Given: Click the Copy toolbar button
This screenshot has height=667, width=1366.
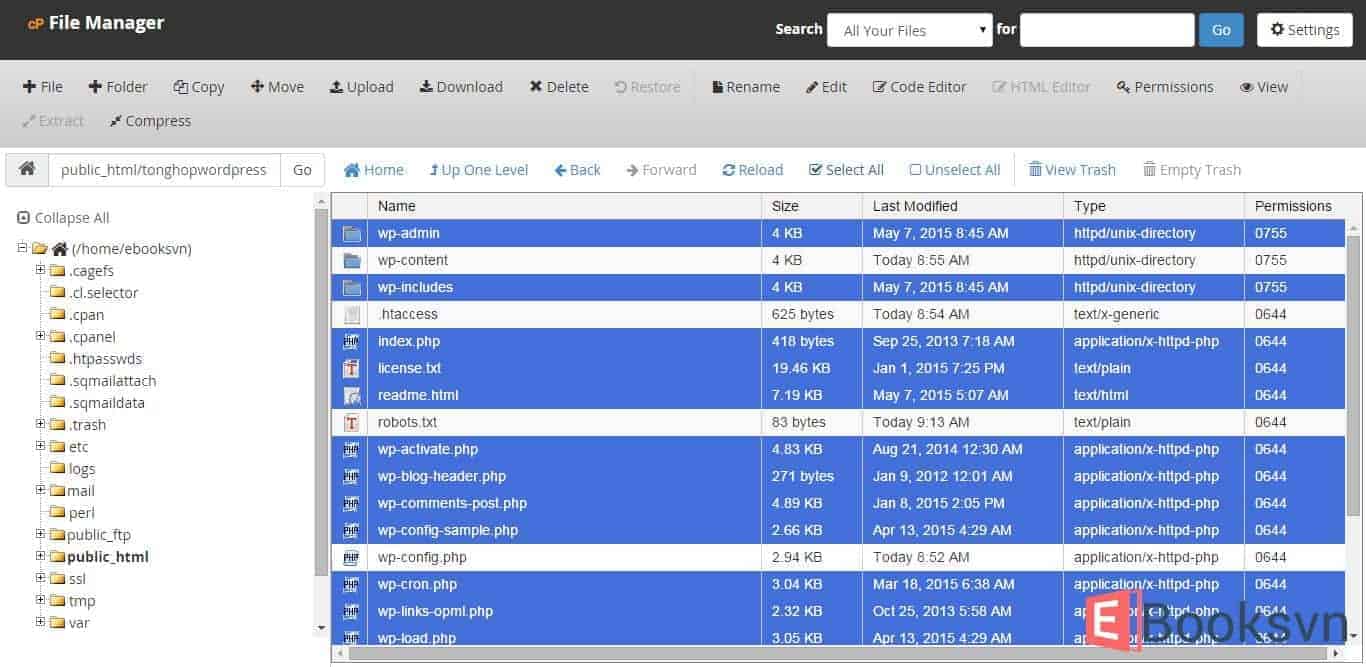Looking at the screenshot, I should (199, 87).
